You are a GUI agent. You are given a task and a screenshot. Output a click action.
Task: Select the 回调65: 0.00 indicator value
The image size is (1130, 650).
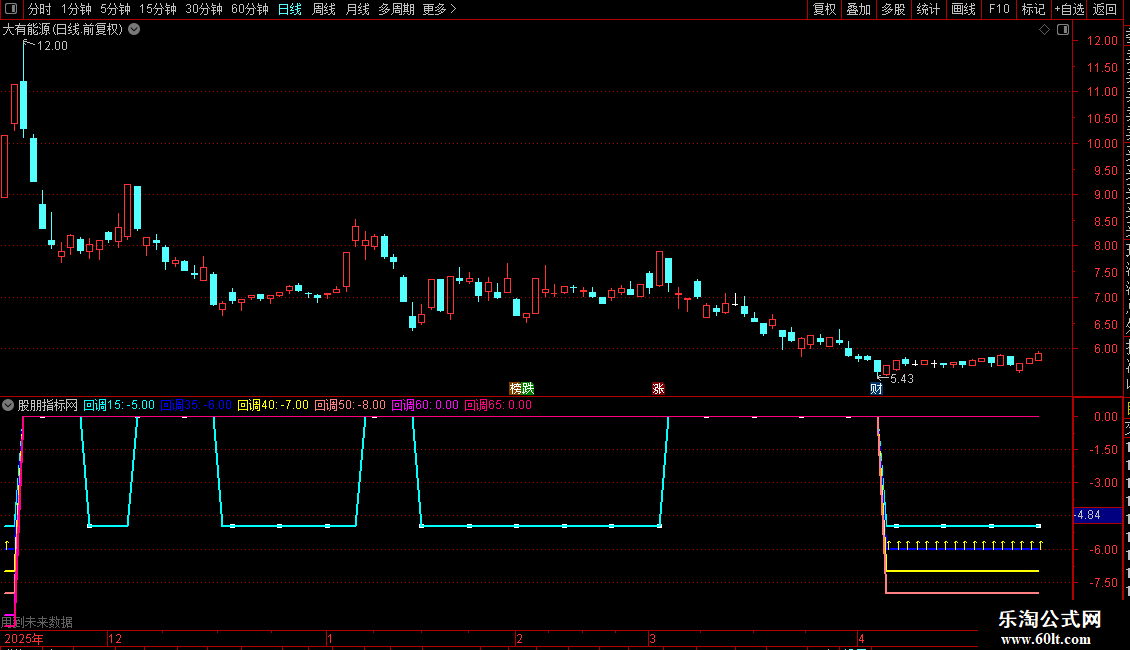498,405
